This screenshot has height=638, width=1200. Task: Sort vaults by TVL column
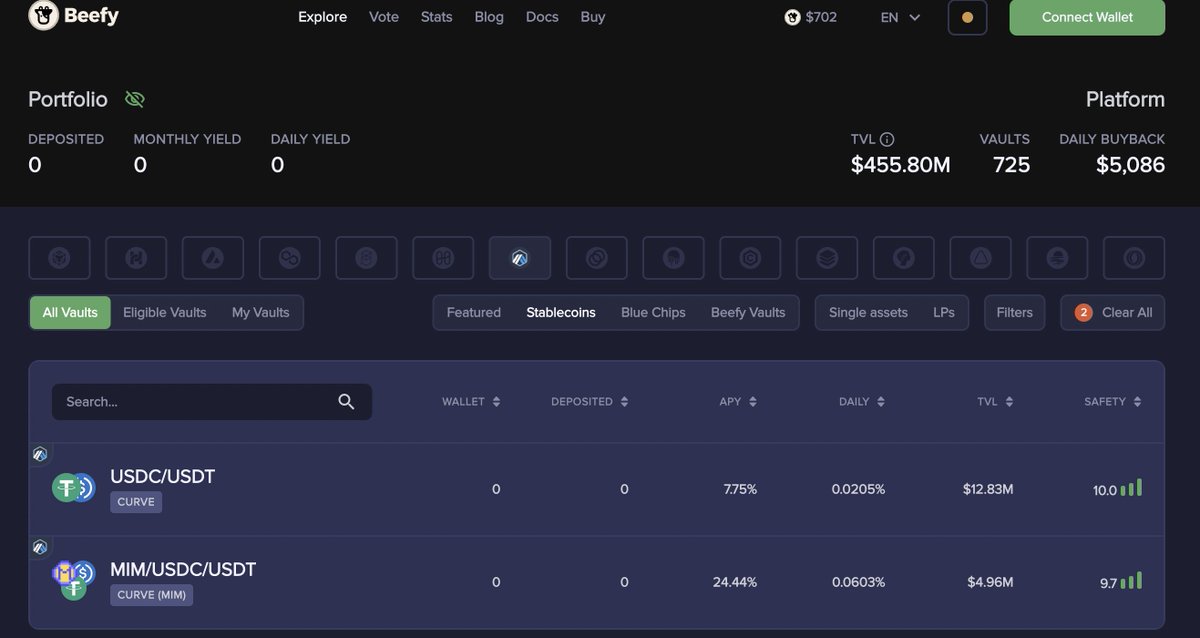996,401
